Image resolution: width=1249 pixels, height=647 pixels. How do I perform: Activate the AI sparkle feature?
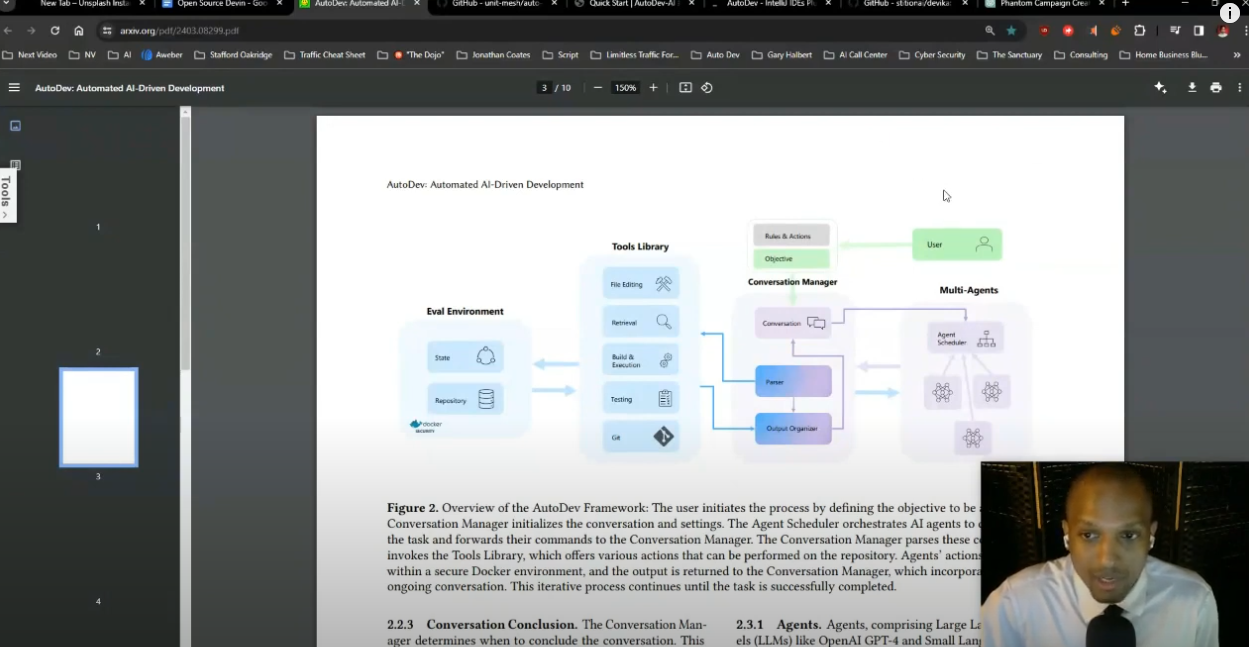[1159, 87]
